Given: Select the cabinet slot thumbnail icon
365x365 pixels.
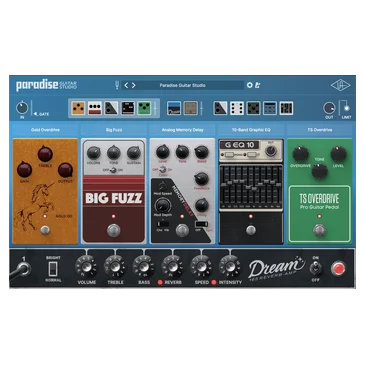Looking at the screenshot, I should [x=191, y=108].
